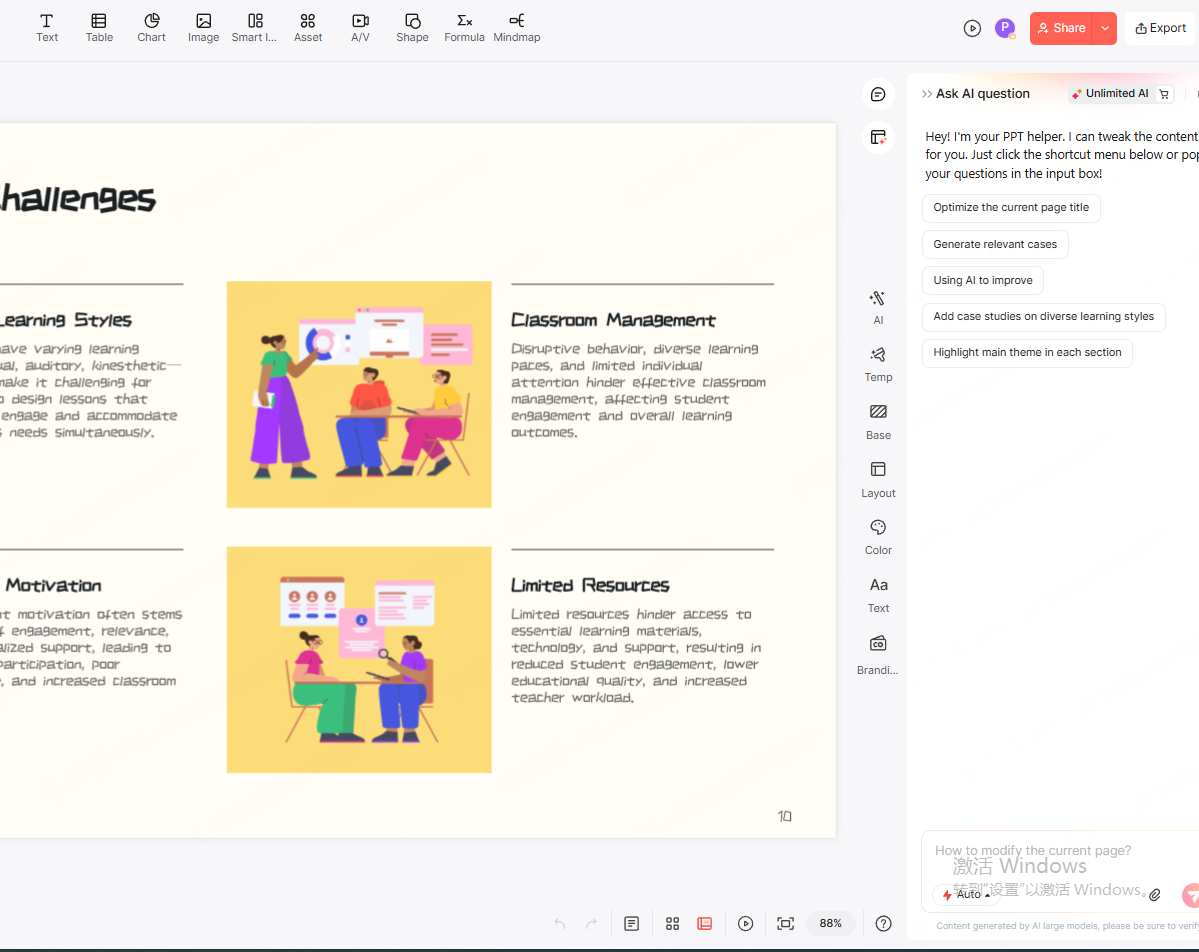Toggle full-screen fit view
The width and height of the screenshot is (1199, 952).
pos(785,923)
